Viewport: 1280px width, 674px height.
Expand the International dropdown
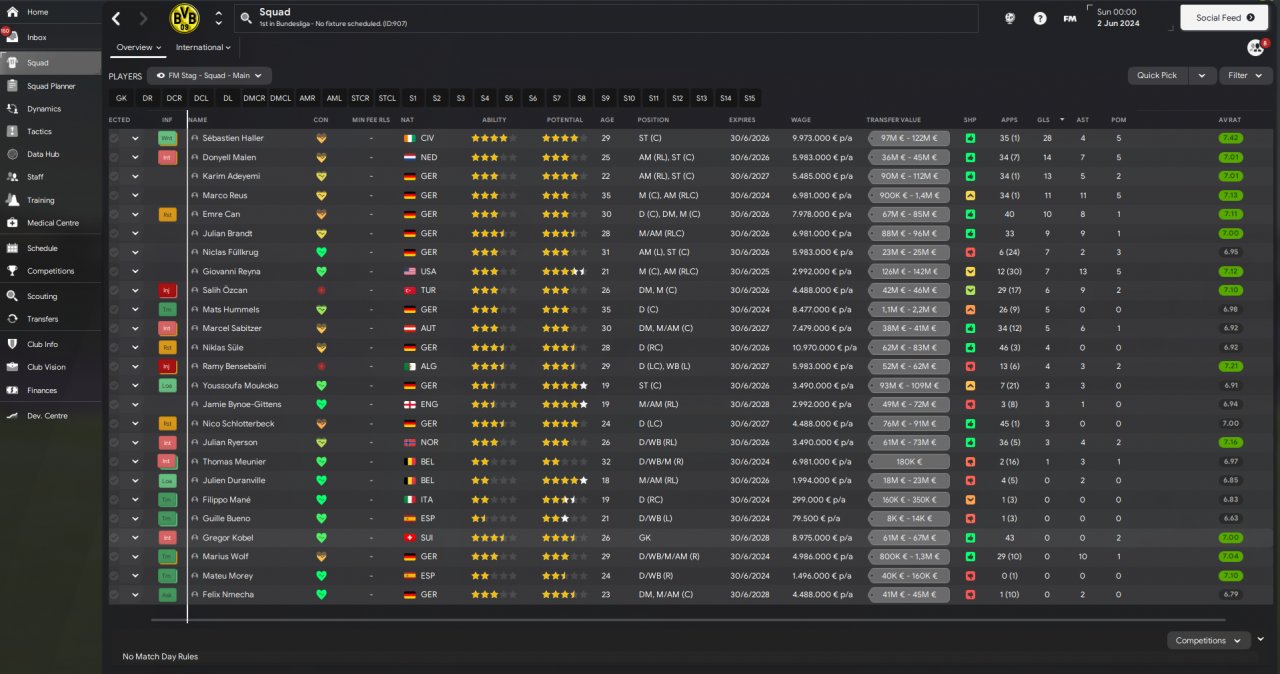[203, 47]
